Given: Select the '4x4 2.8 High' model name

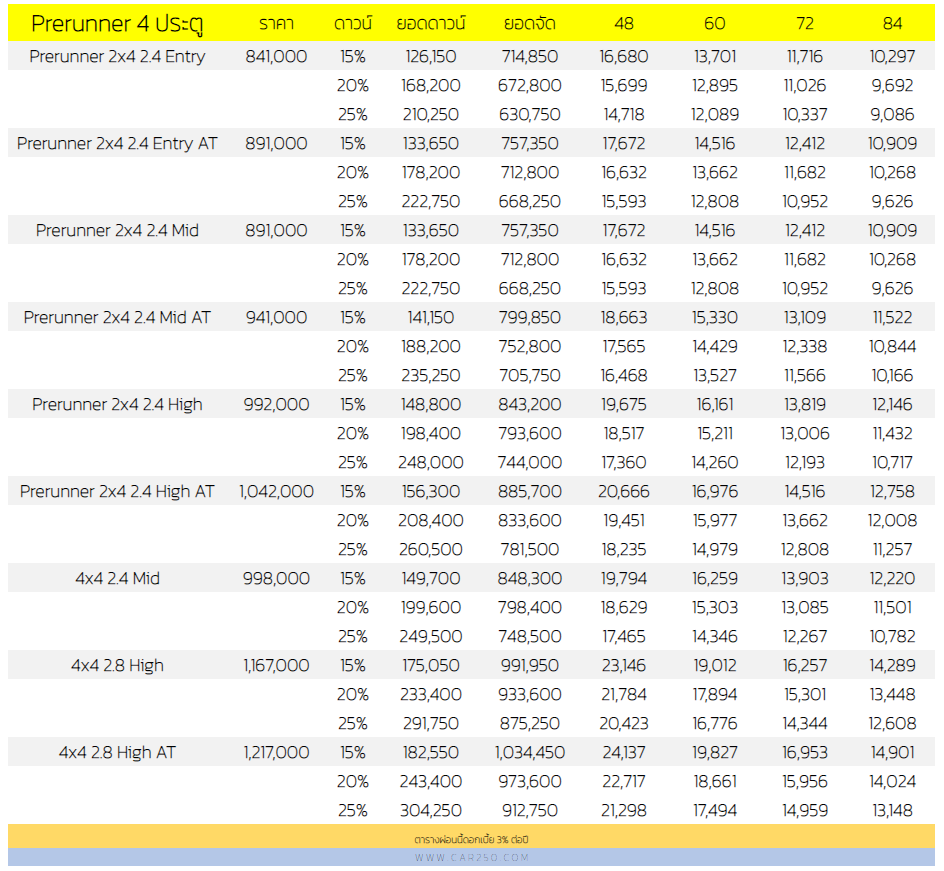Looking at the screenshot, I should click(x=117, y=665).
